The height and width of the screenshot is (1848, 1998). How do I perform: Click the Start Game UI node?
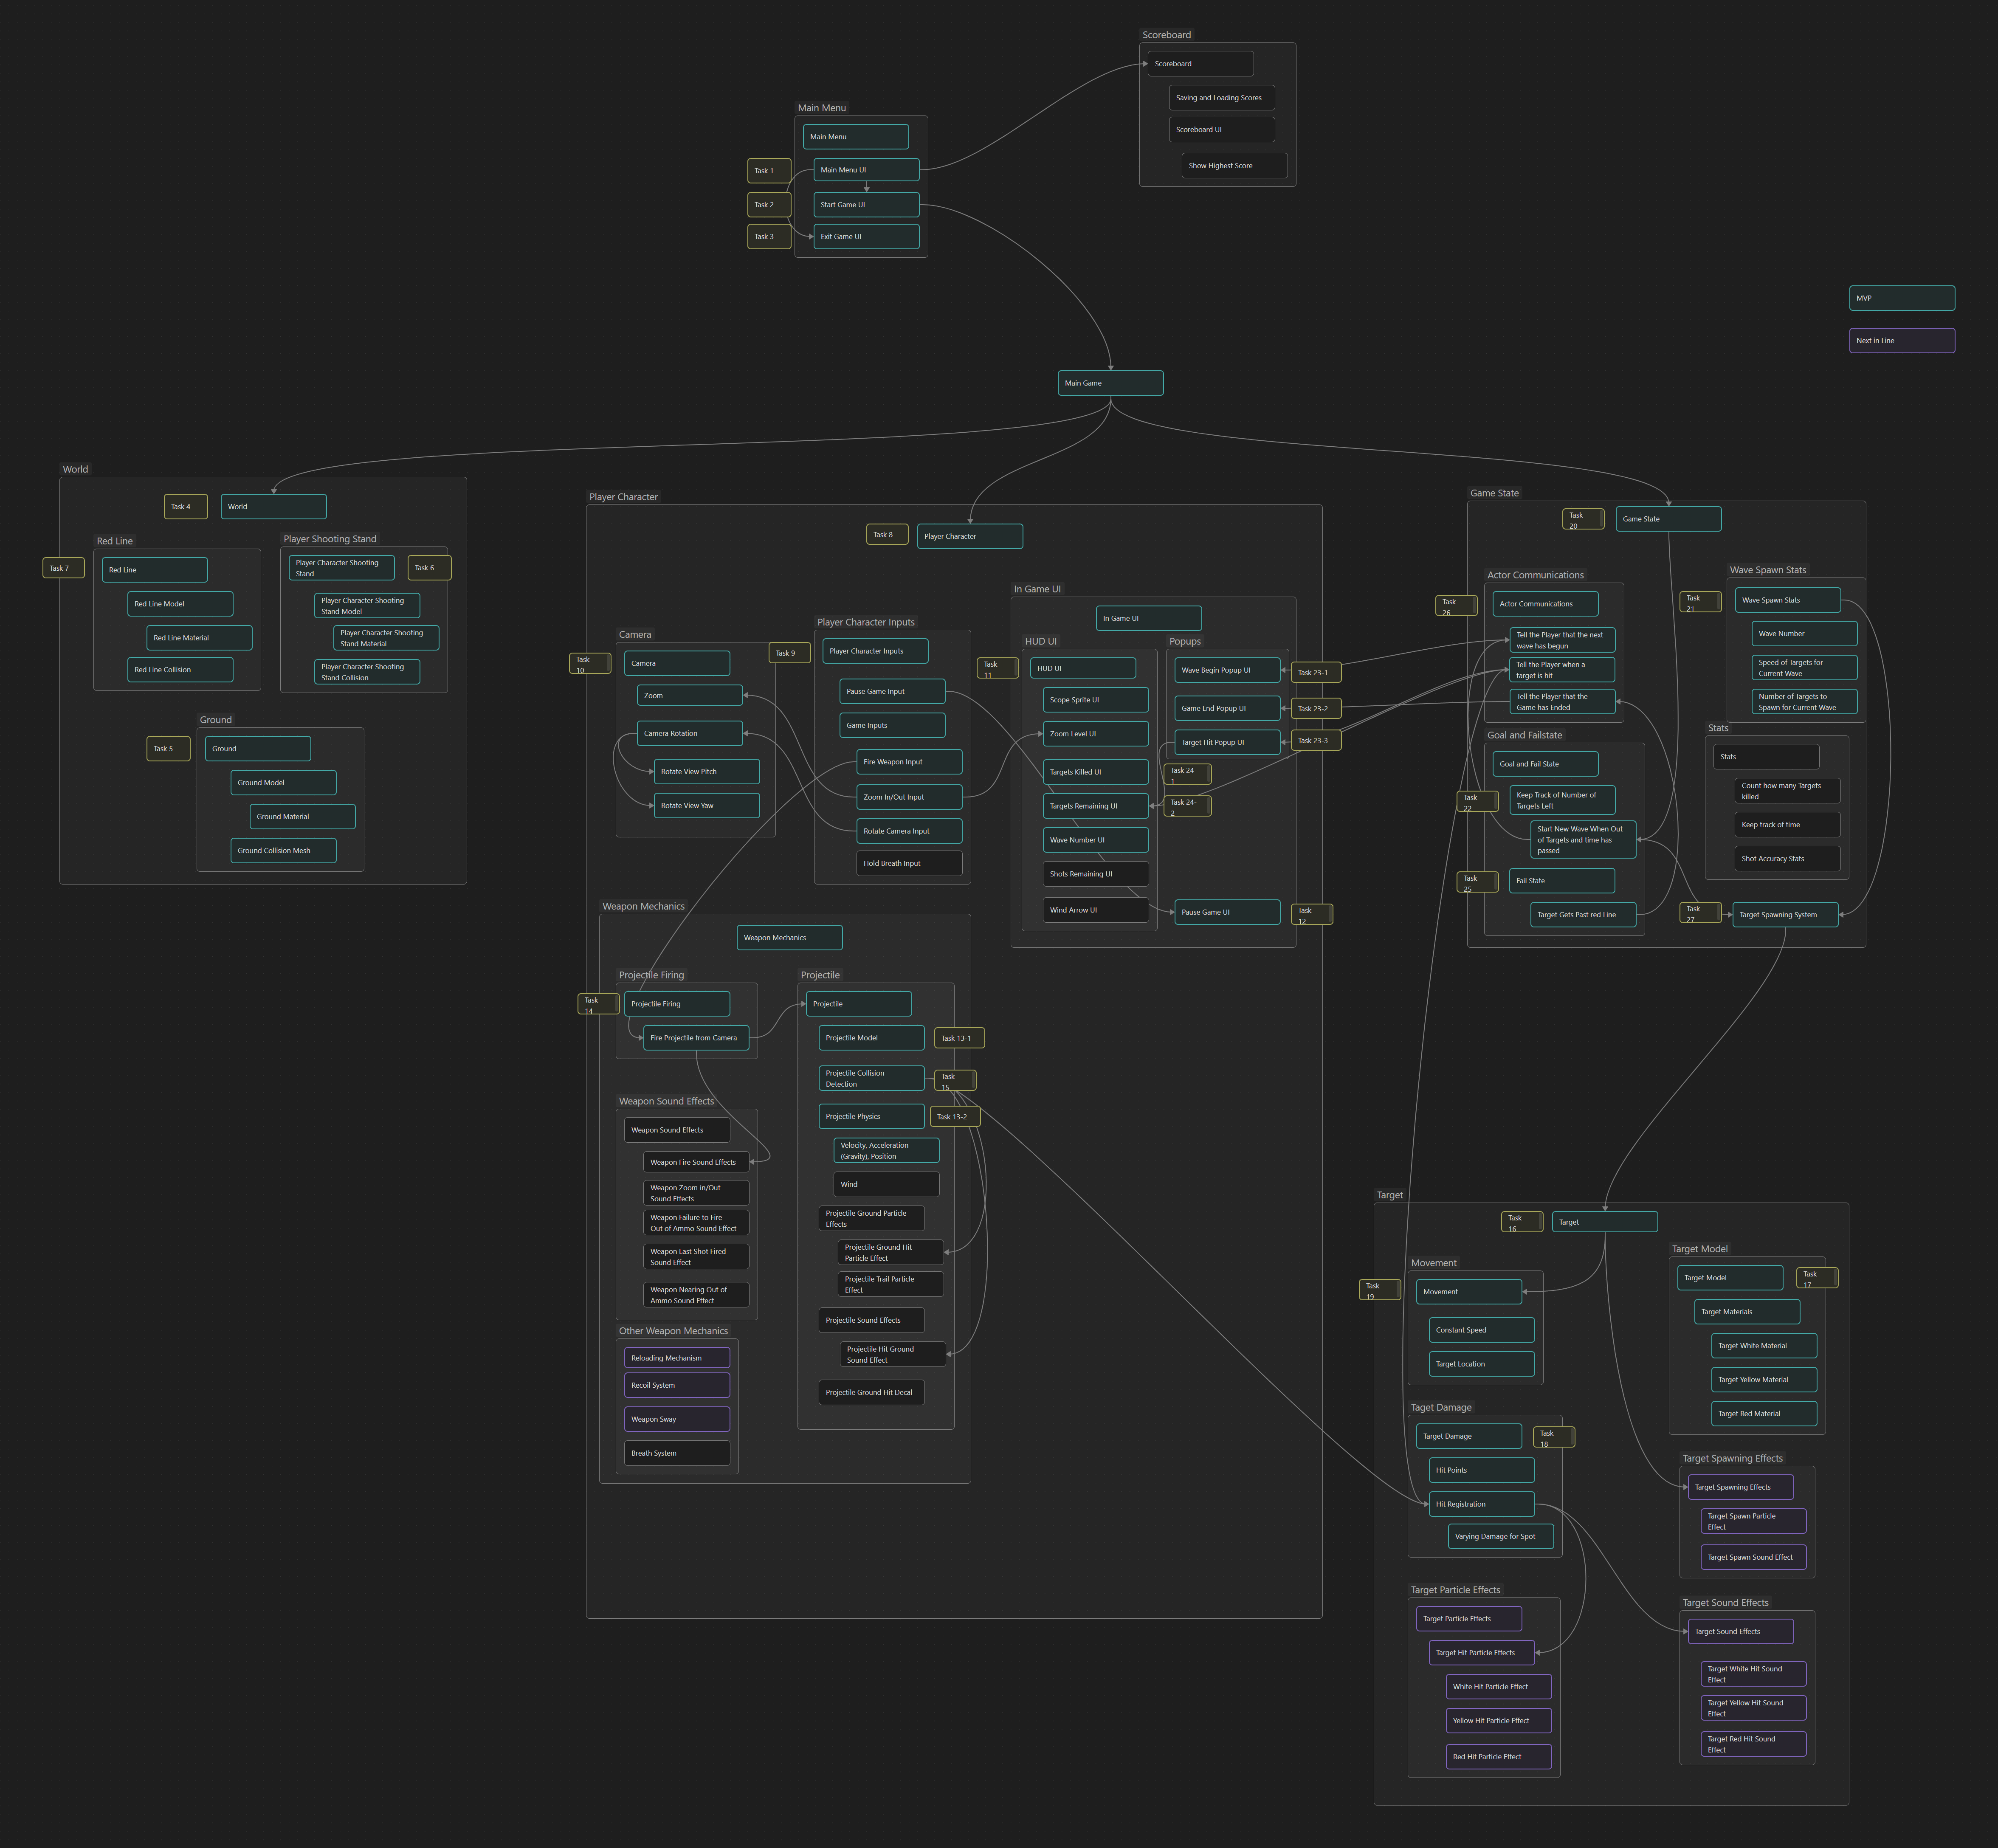[x=866, y=205]
